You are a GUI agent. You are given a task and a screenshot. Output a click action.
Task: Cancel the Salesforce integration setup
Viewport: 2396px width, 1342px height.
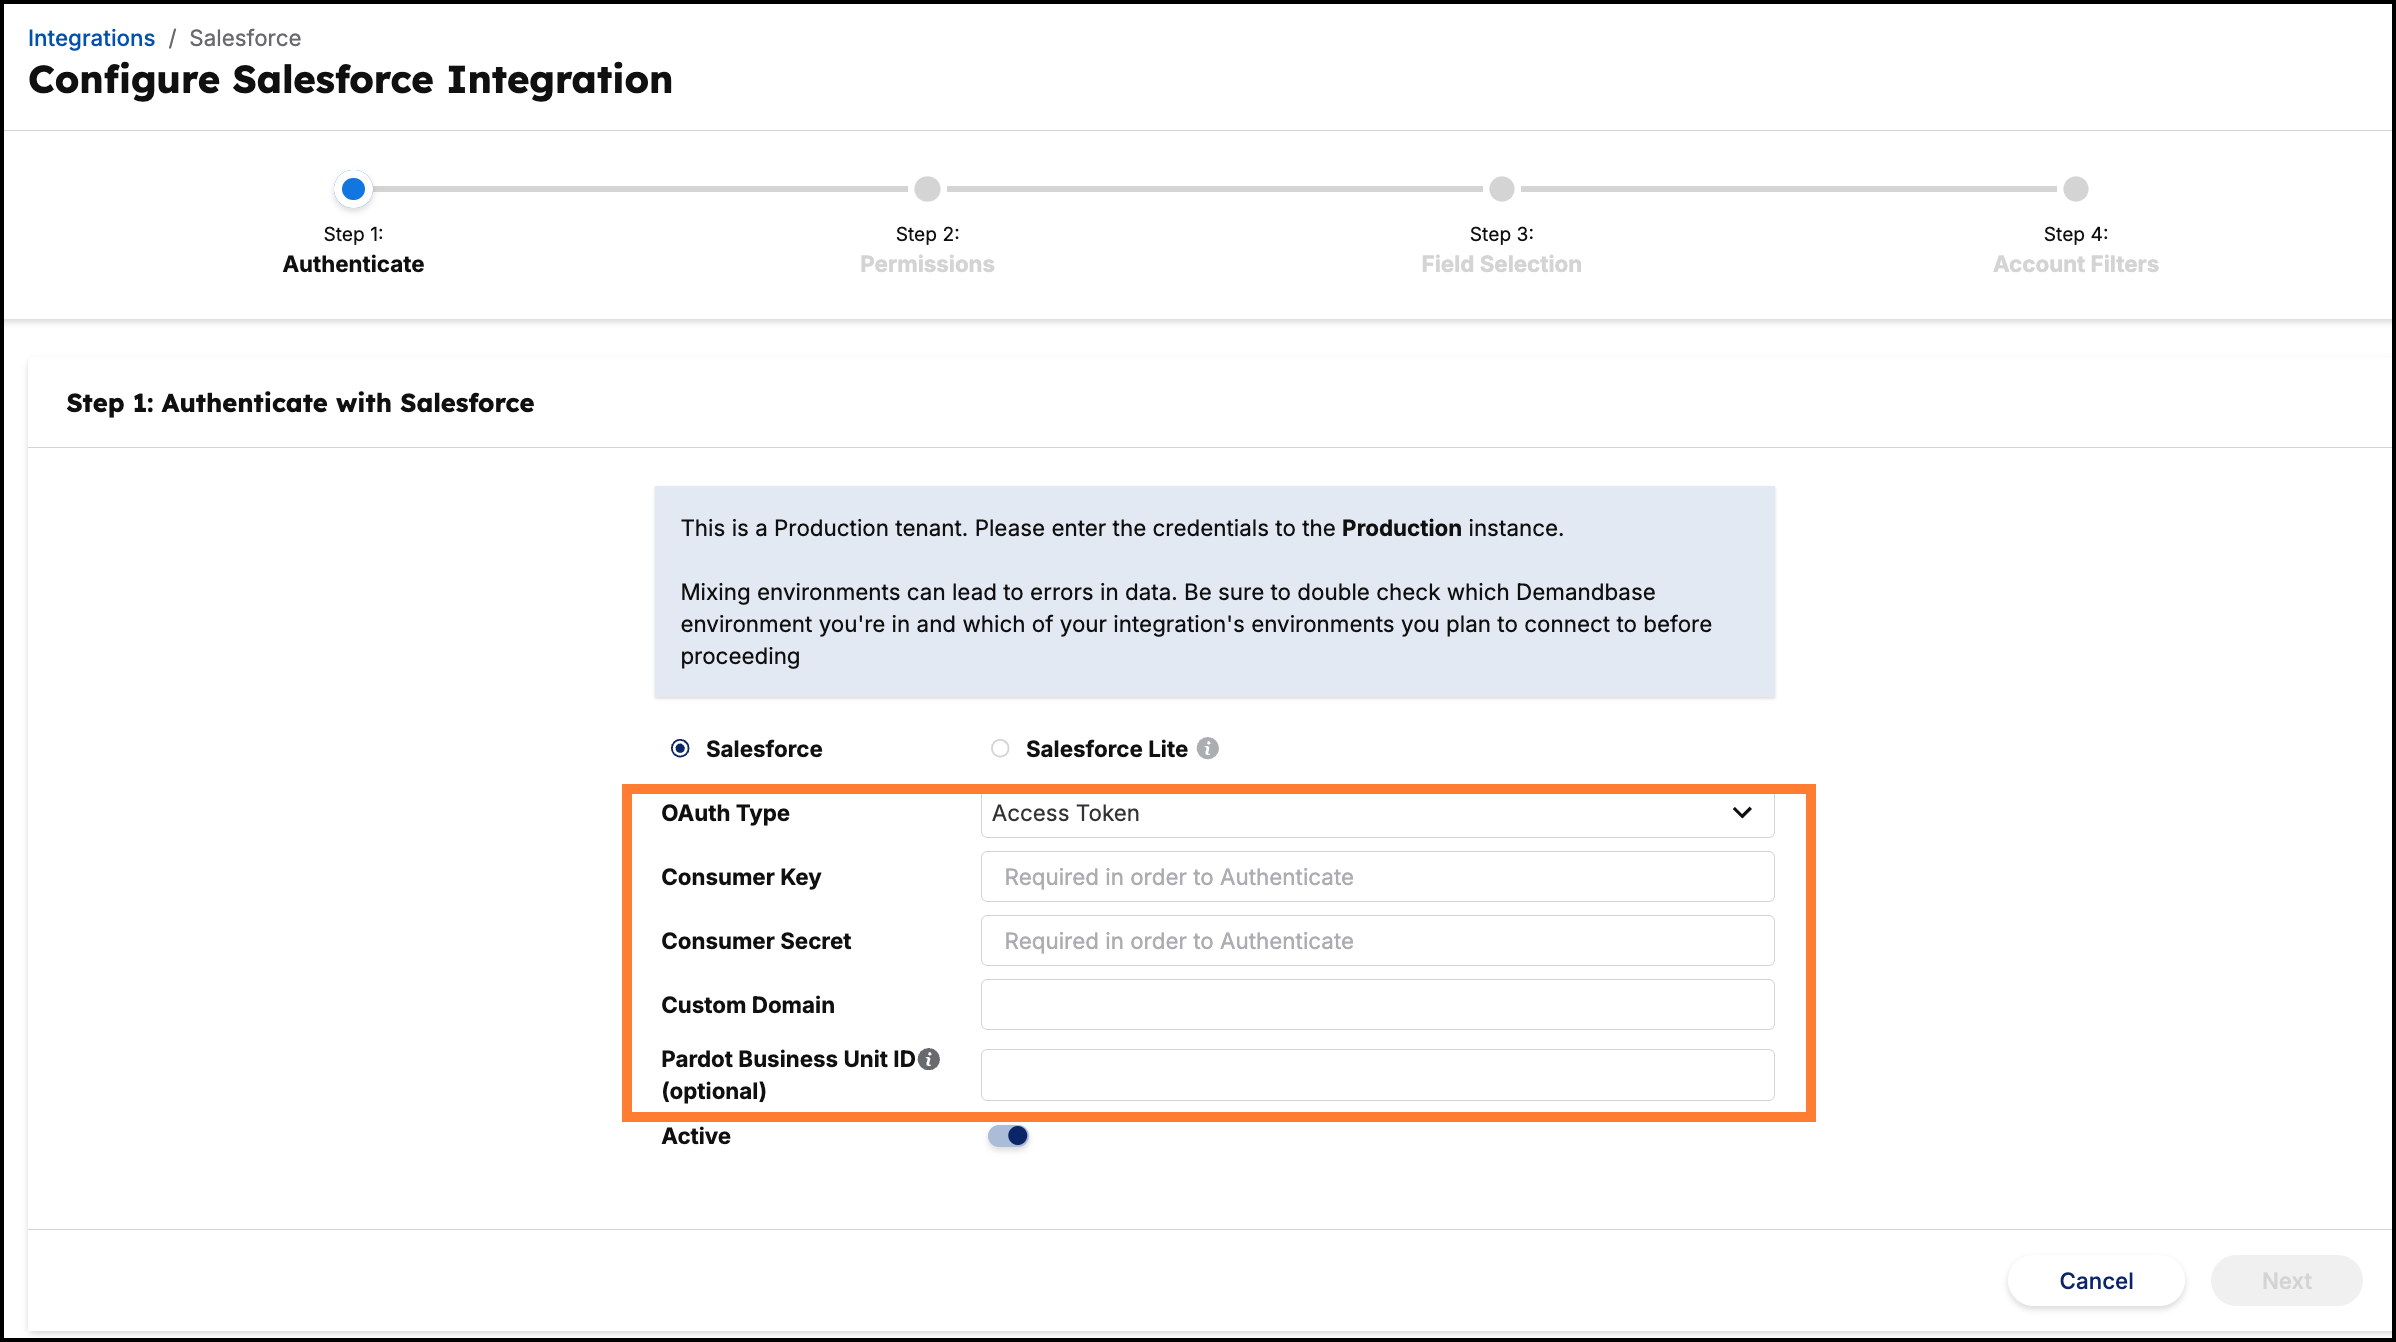(x=2096, y=1281)
